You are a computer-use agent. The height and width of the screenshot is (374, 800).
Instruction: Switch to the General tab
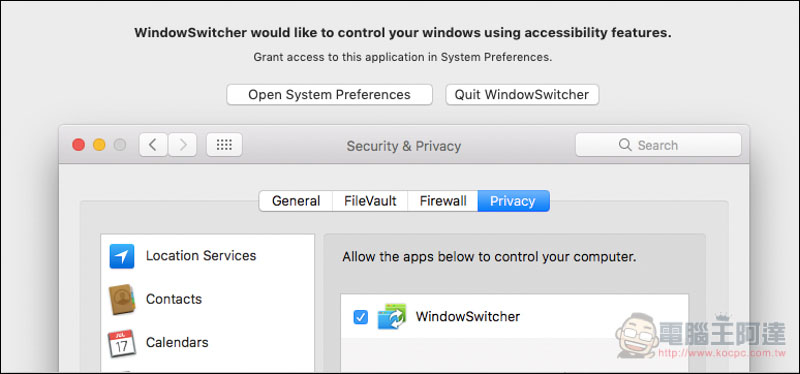pos(296,201)
